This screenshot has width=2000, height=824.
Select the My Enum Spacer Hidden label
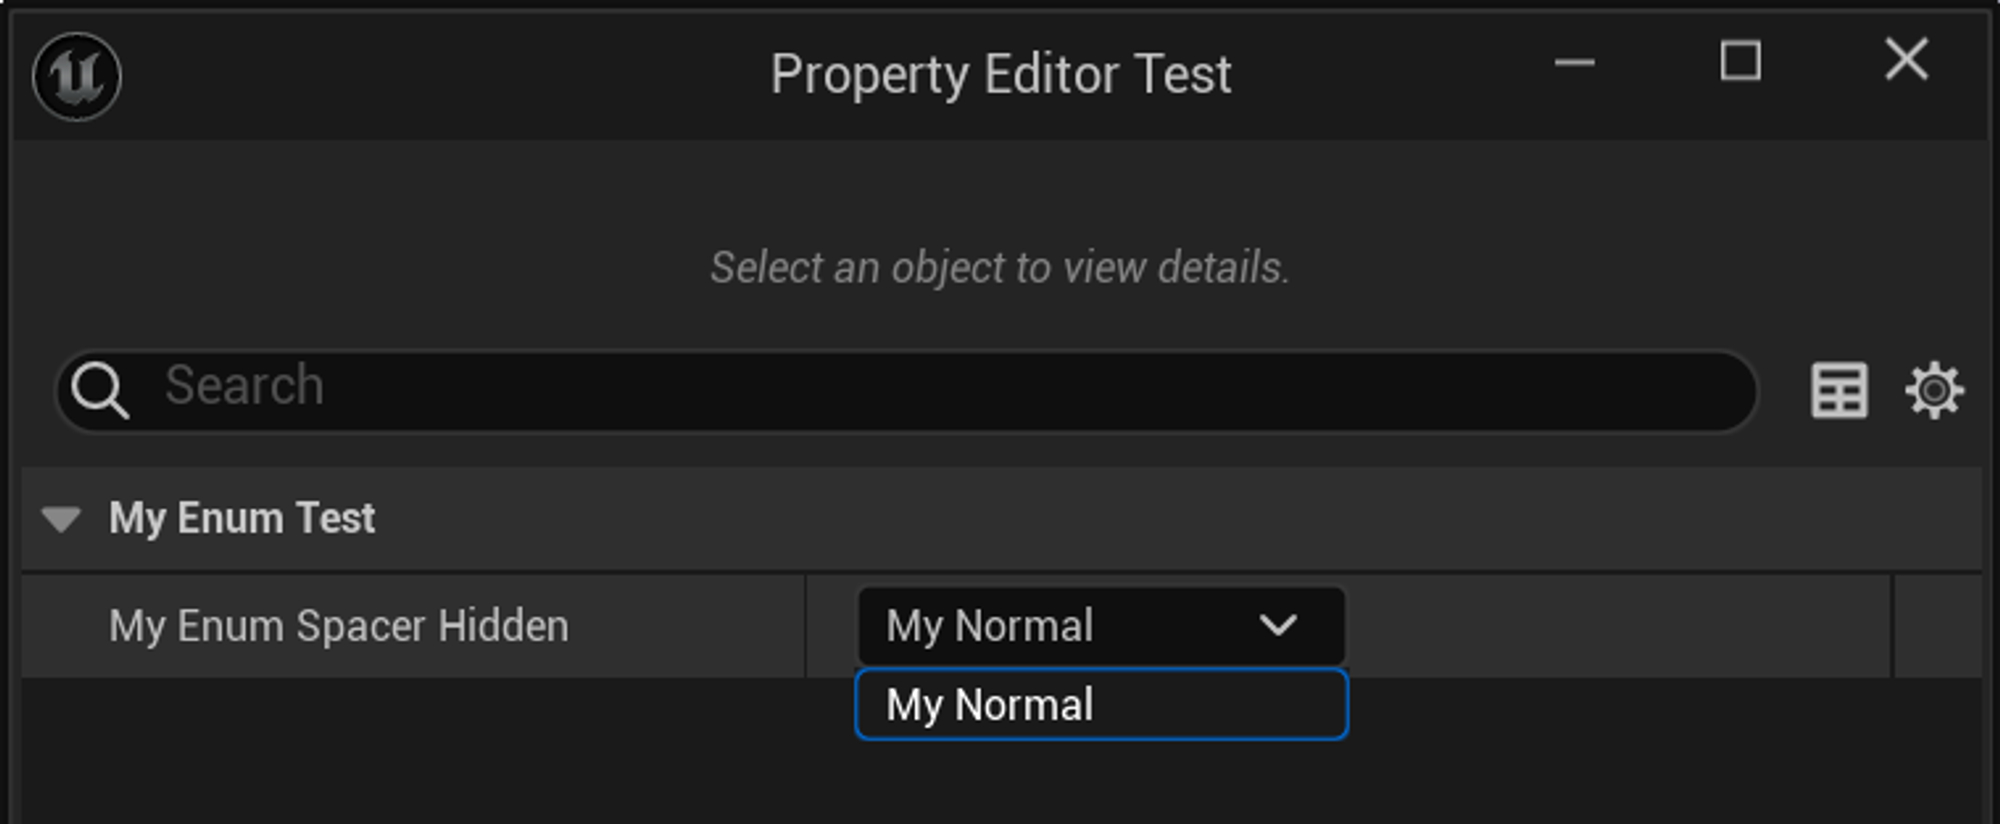pyautogui.click(x=338, y=627)
